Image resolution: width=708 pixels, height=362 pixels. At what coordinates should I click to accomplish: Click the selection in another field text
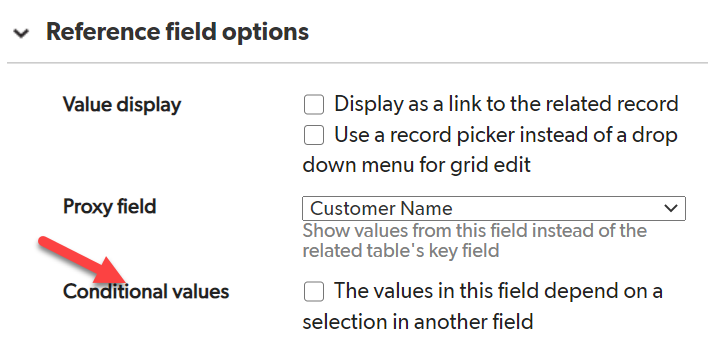point(418,322)
